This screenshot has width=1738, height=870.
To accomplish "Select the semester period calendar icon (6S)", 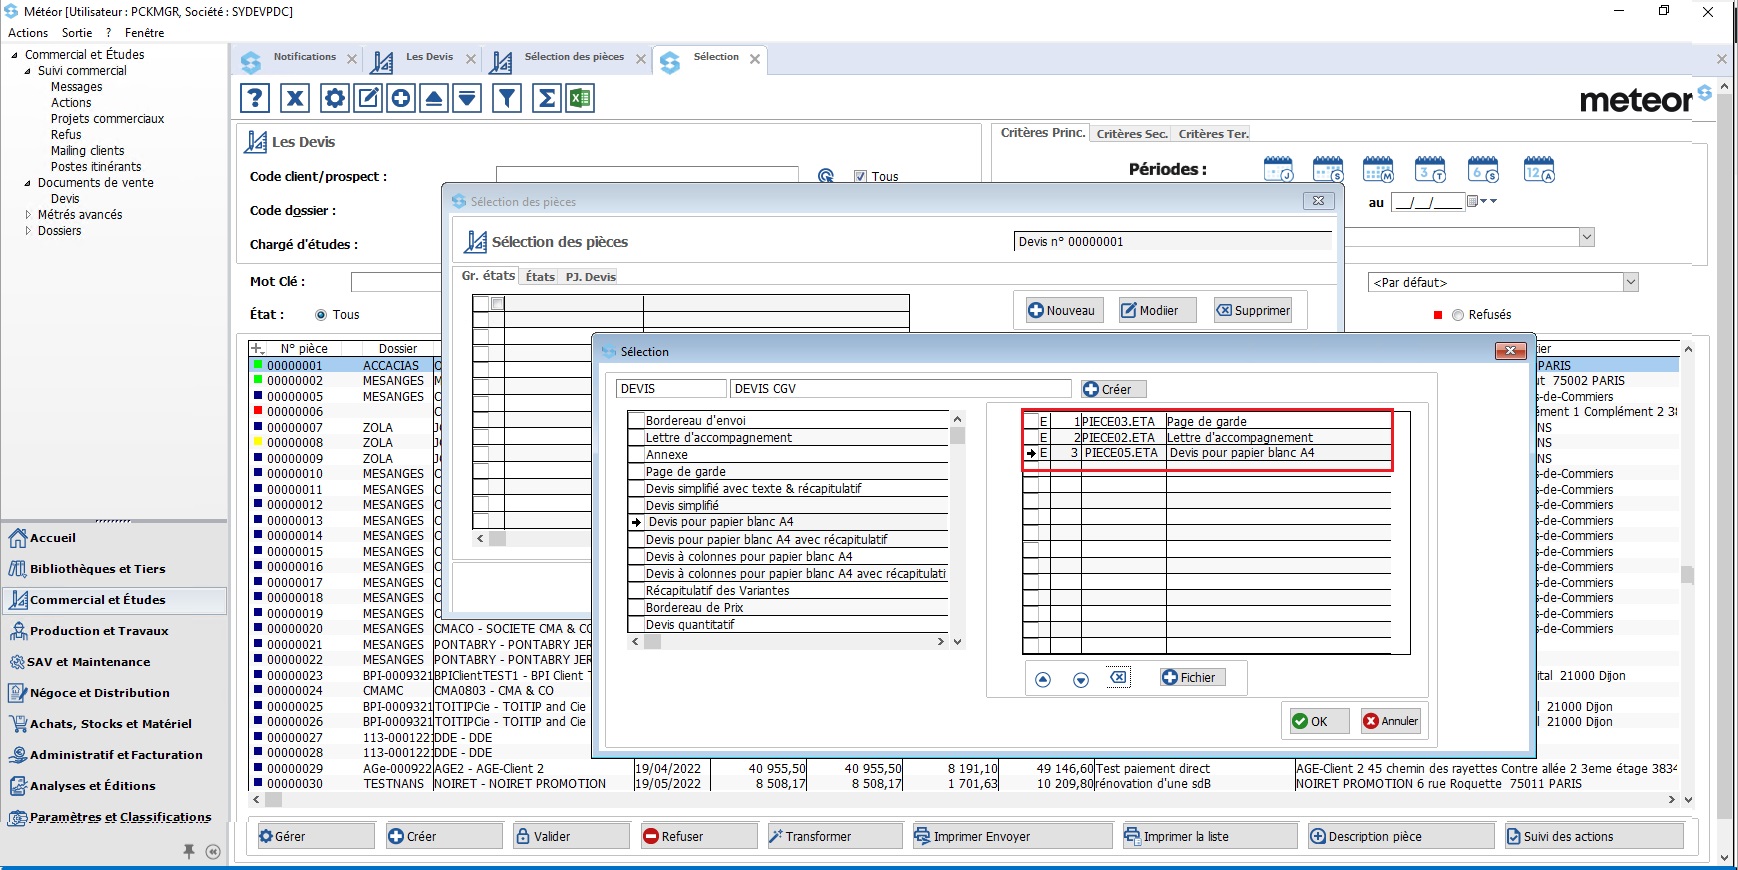I will tap(1483, 169).
